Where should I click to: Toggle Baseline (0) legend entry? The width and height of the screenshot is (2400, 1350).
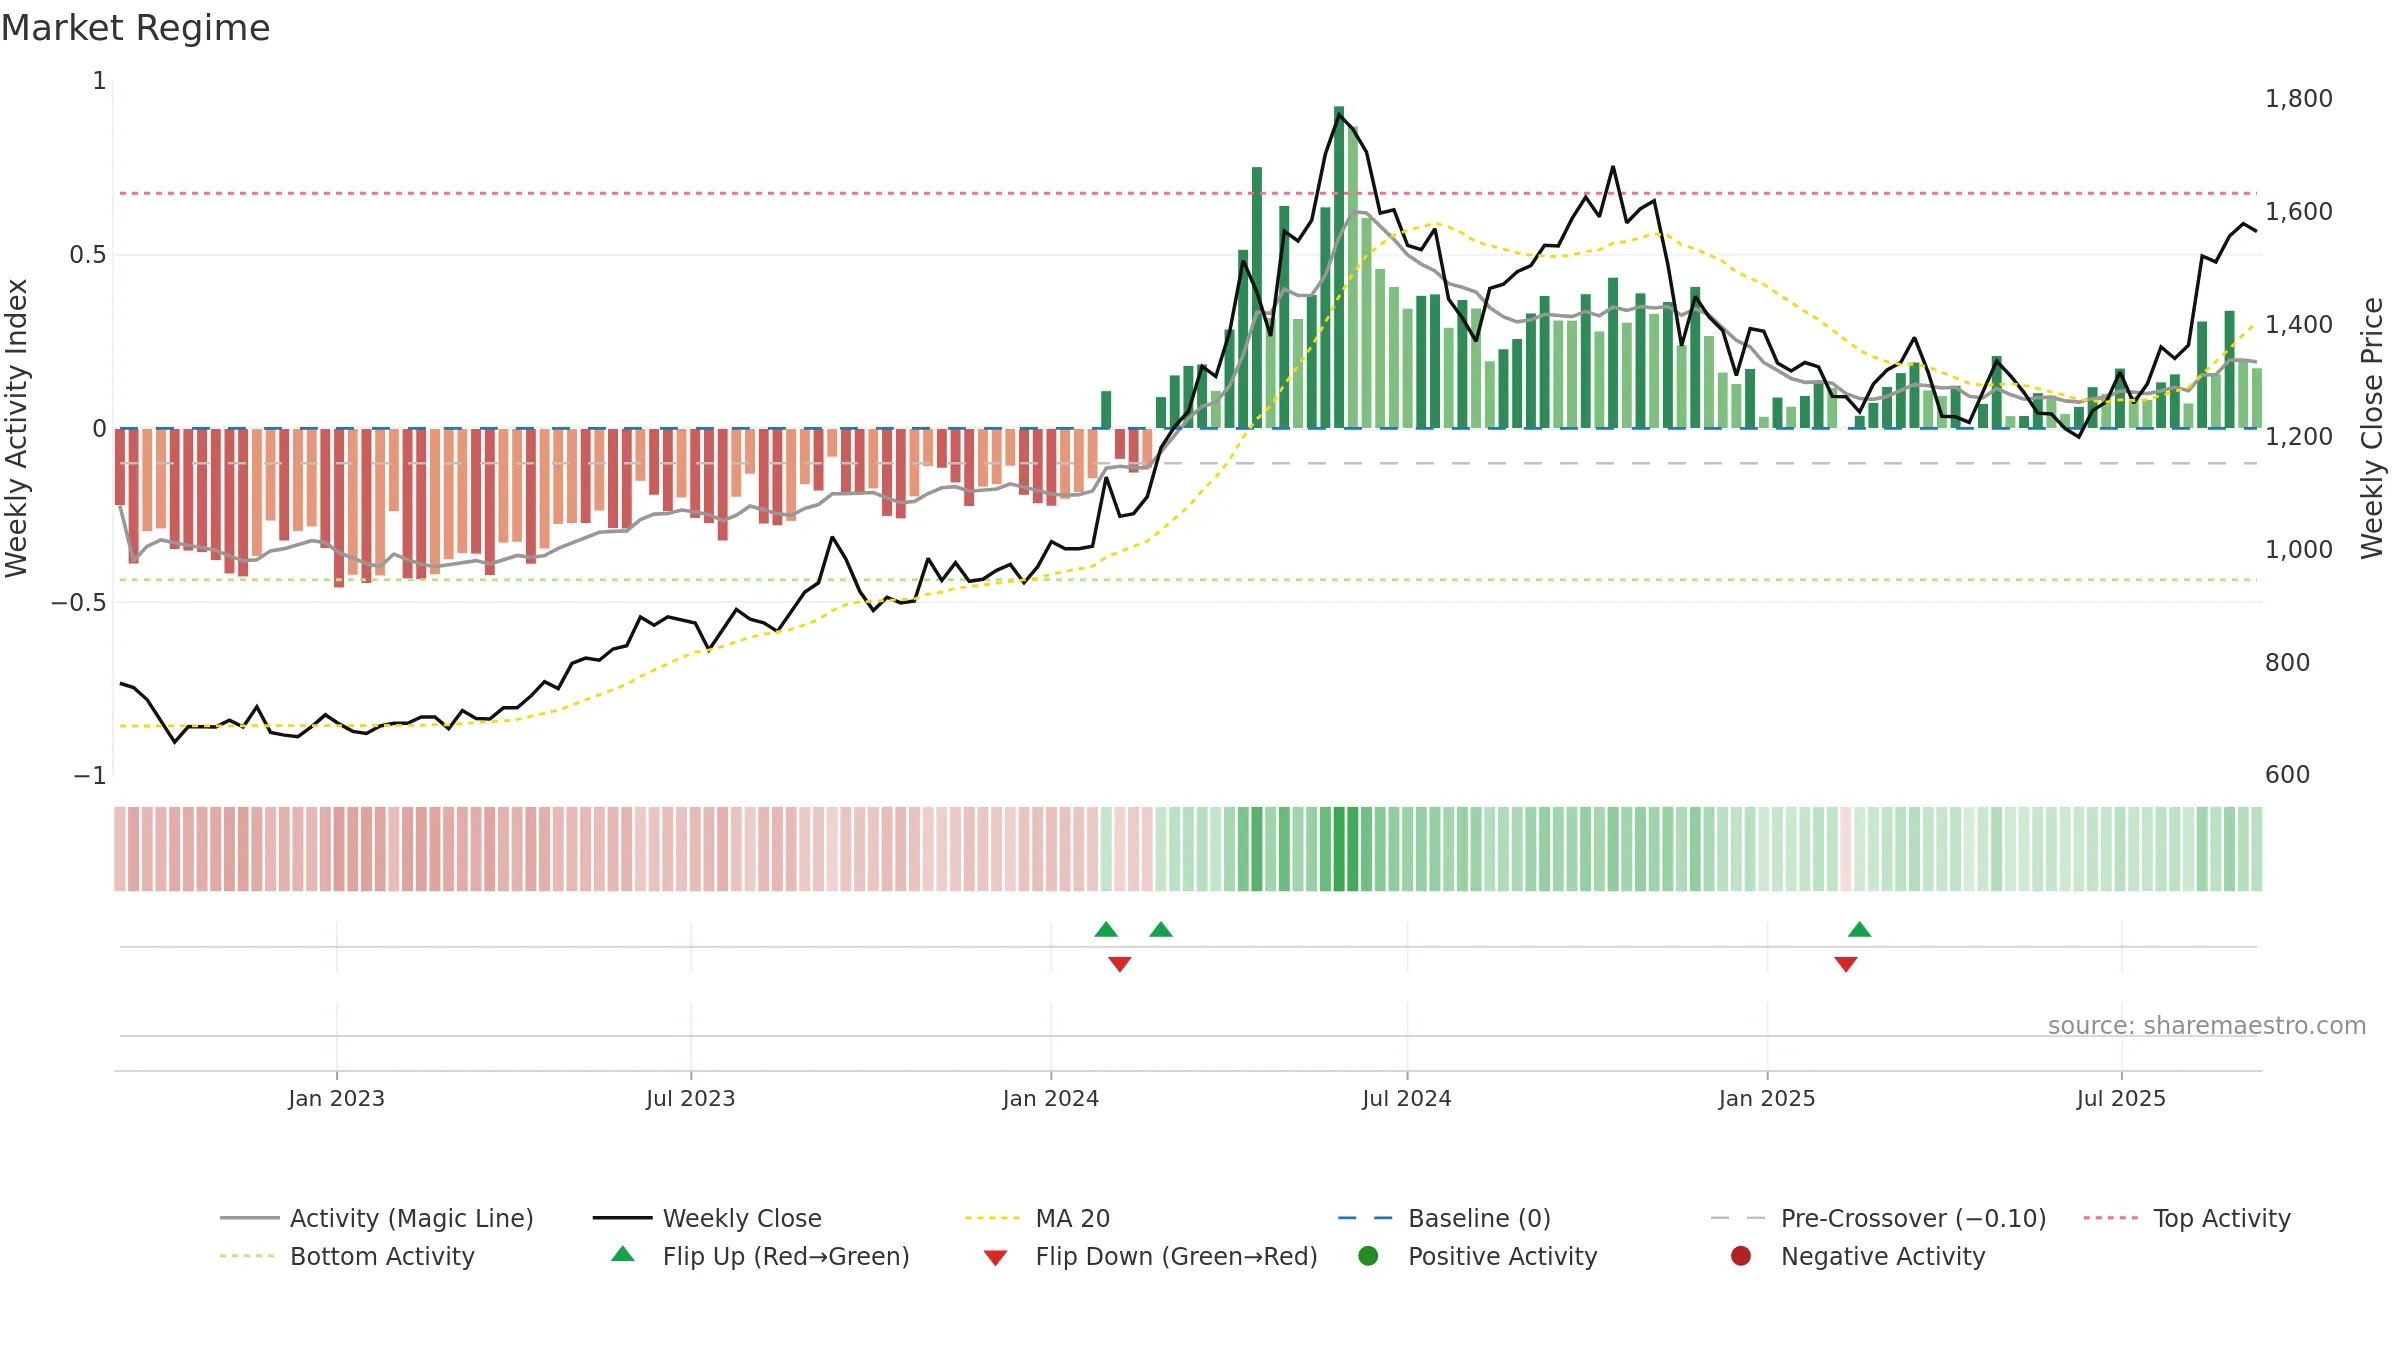coord(1444,1218)
